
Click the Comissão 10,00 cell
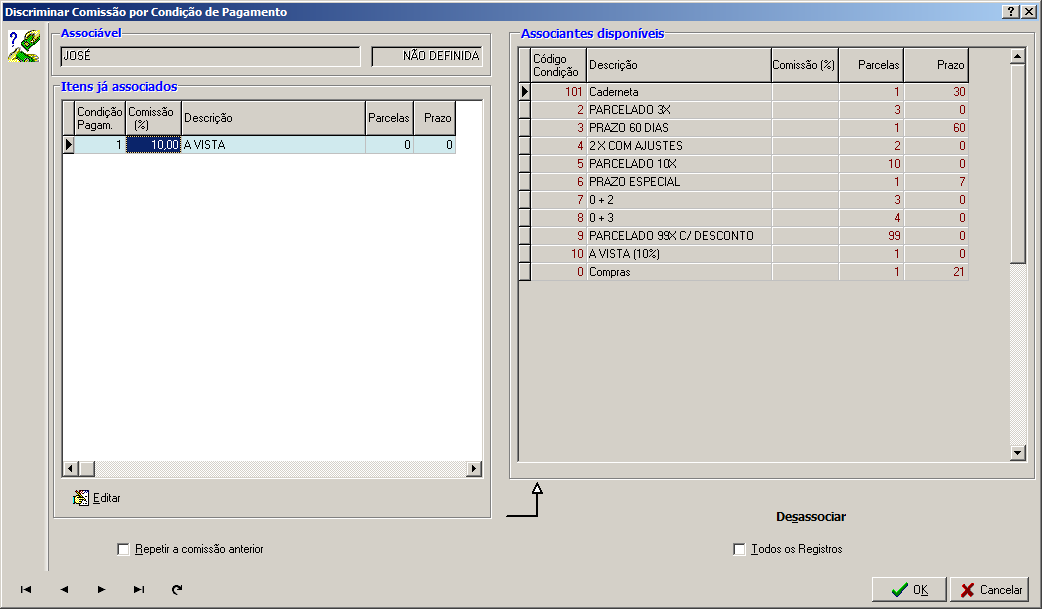tap(153, 145)
